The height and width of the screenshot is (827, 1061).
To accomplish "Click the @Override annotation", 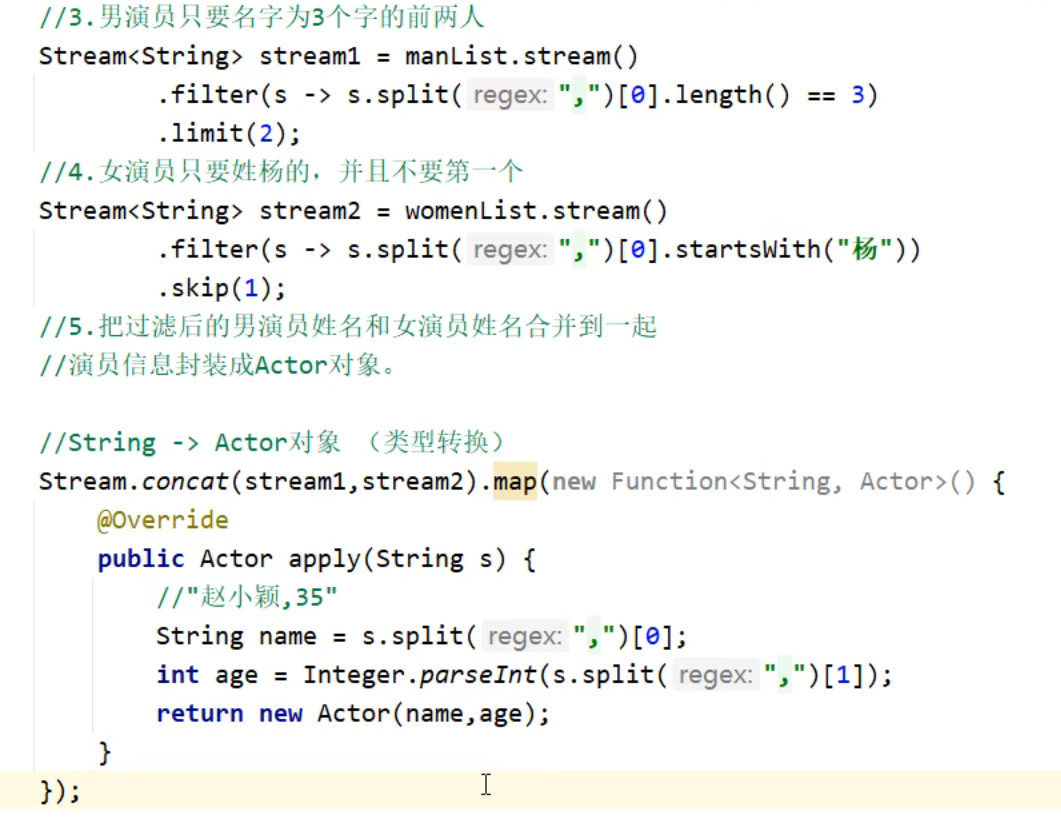I will click(162, 520).
